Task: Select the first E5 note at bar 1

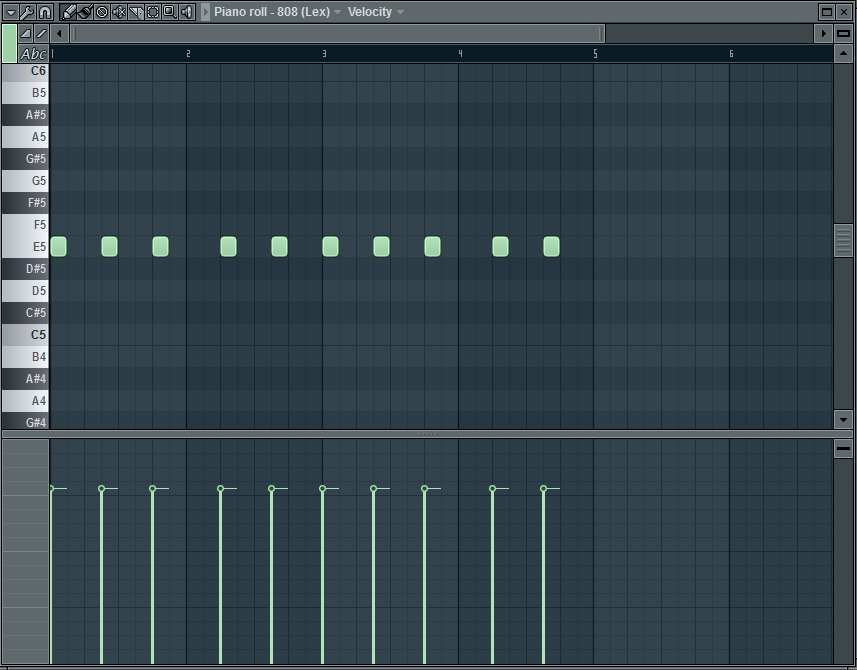Action: pyautogui.click(x=58, y=246)
